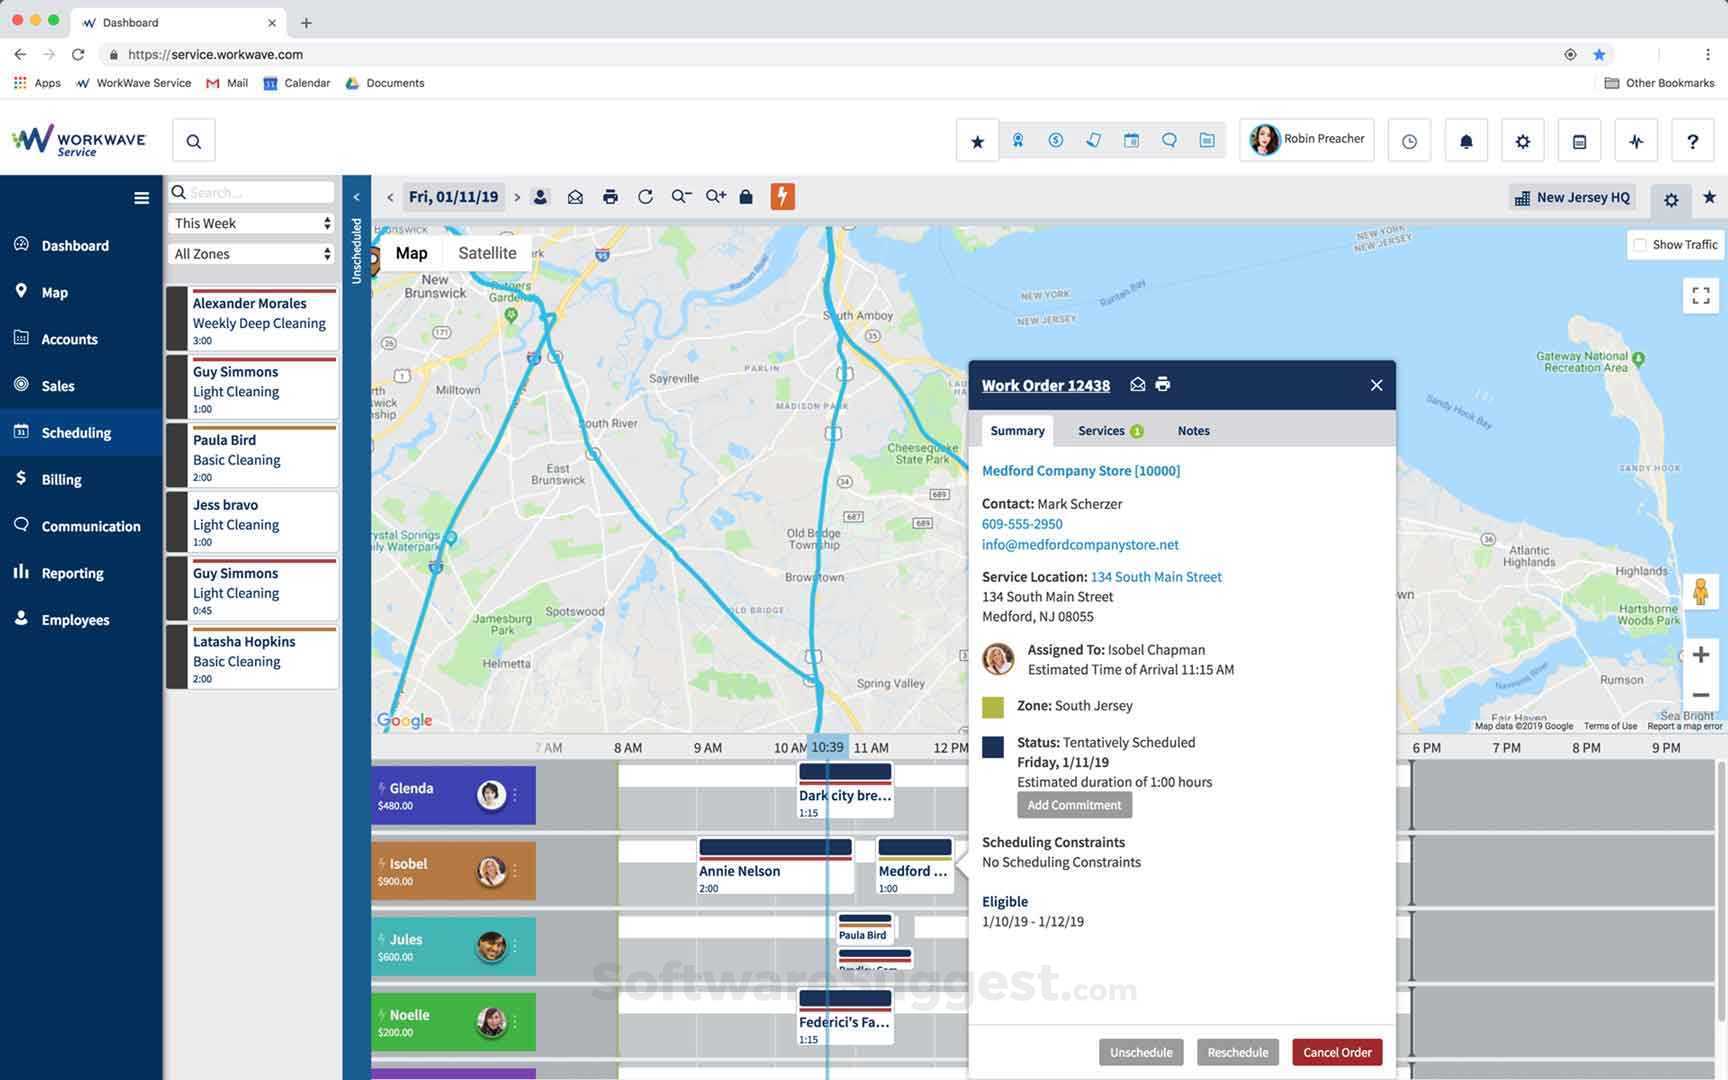Image resolution: width=1728 pixels, height=1080 pixels.
Task: Switch to the Services tab in Work Order 12438
Action: pos(1100,430)
